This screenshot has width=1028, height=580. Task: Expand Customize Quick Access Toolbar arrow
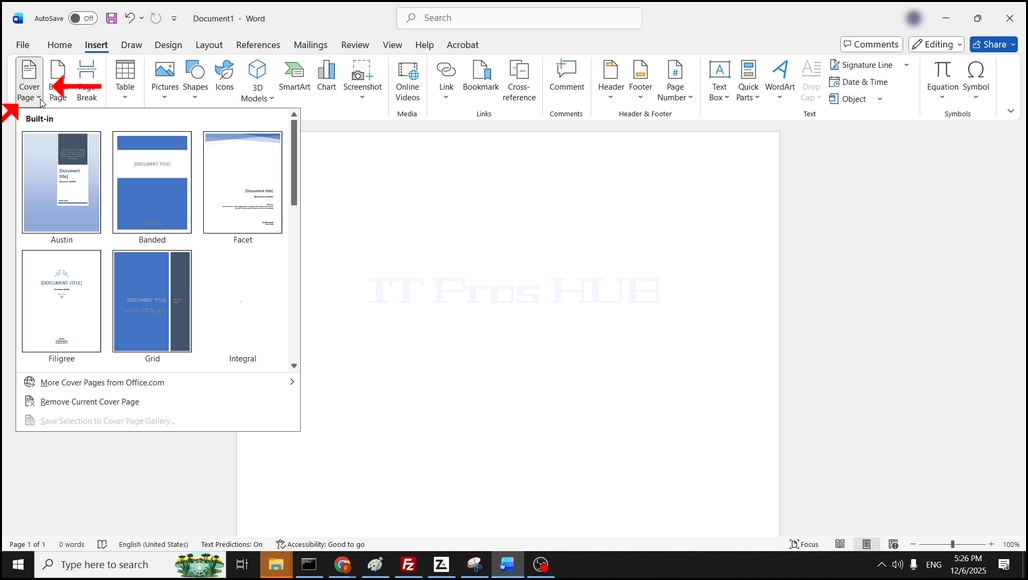pos(174,18)
